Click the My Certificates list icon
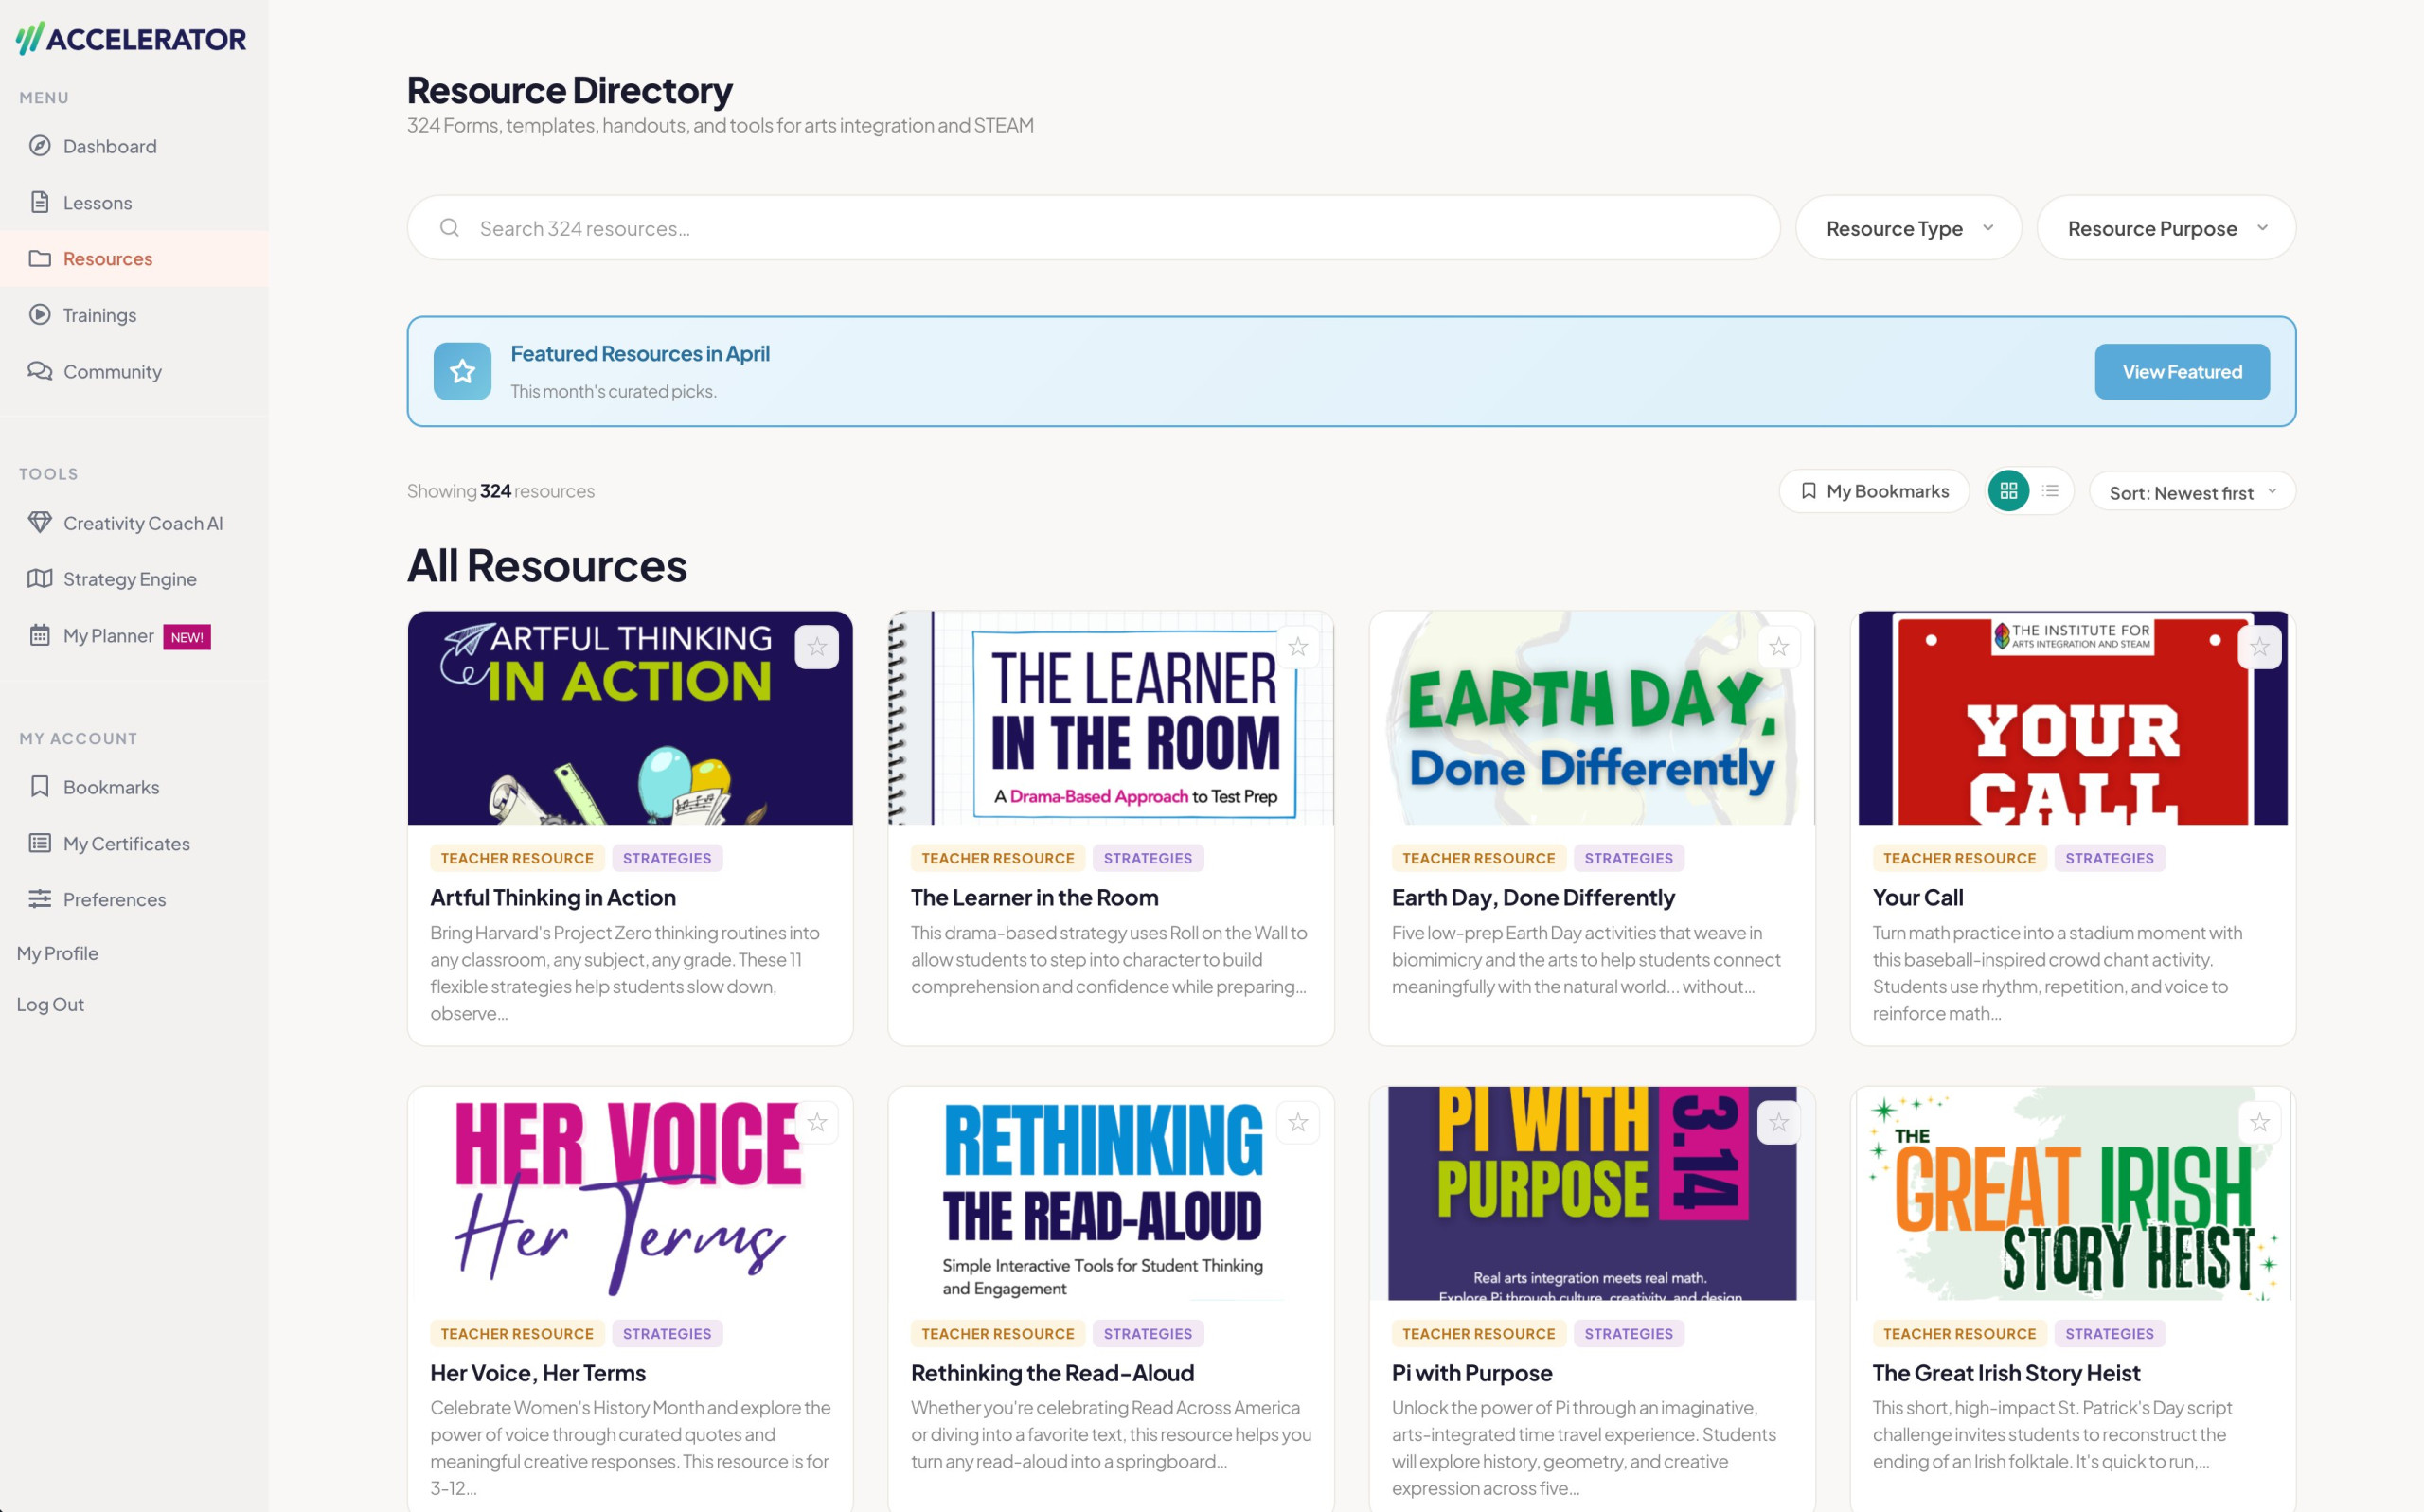 coord(40,843)
